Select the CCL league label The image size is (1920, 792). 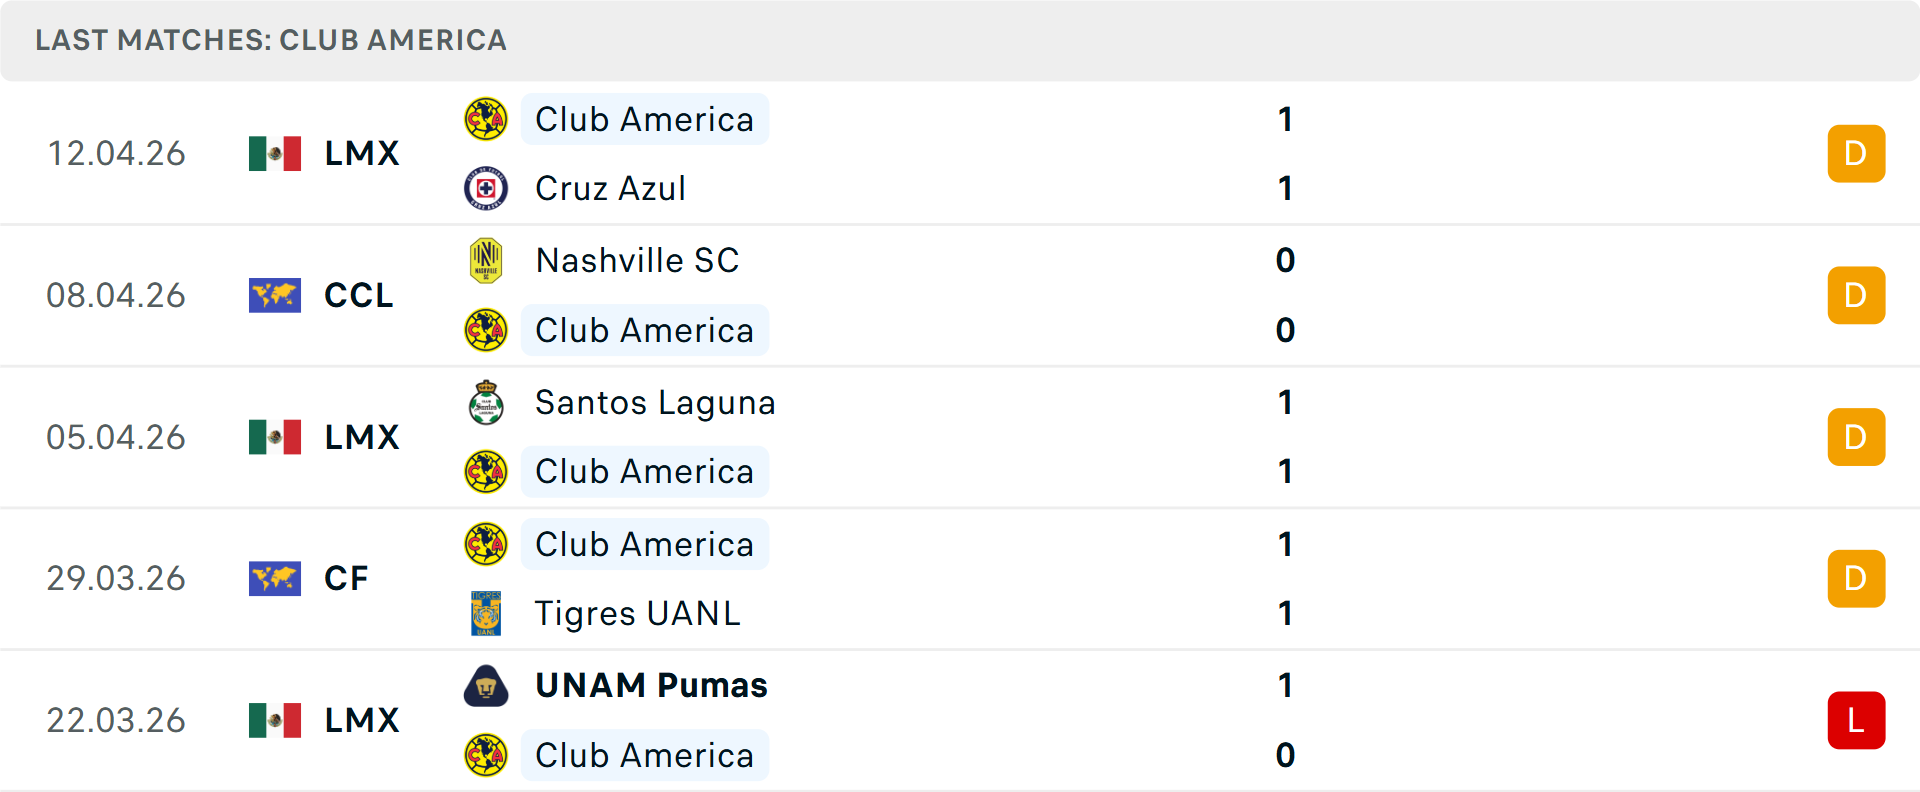click(357, 295)
